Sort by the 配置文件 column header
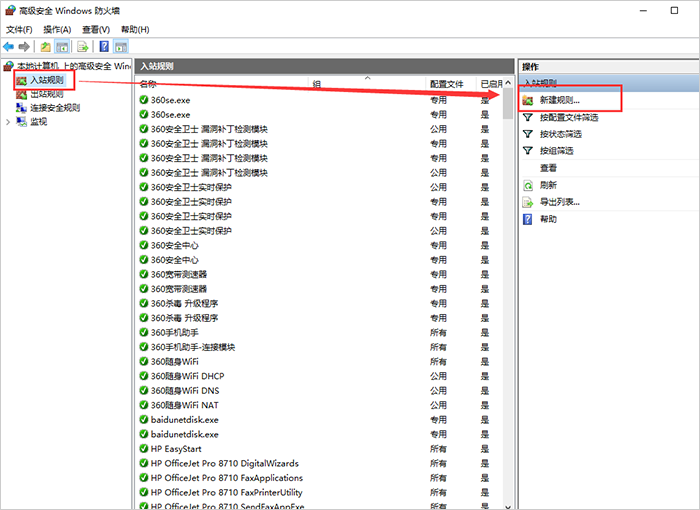 451,84
